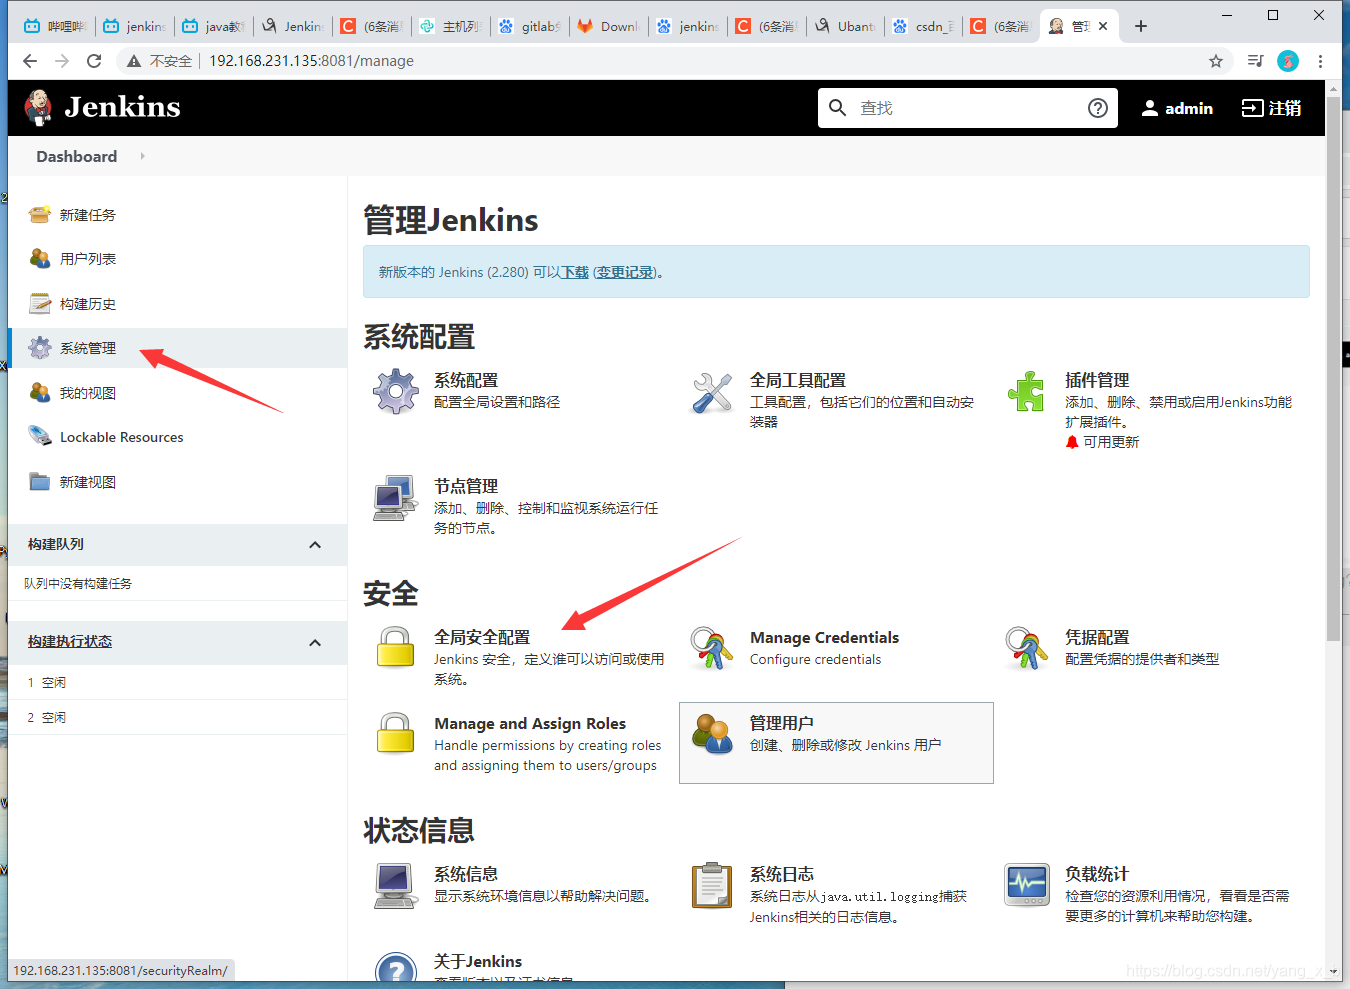This screenshot has width=1350, height=989.
Task: Open the Chrome reading list icon
Action: click(1256, 61)
